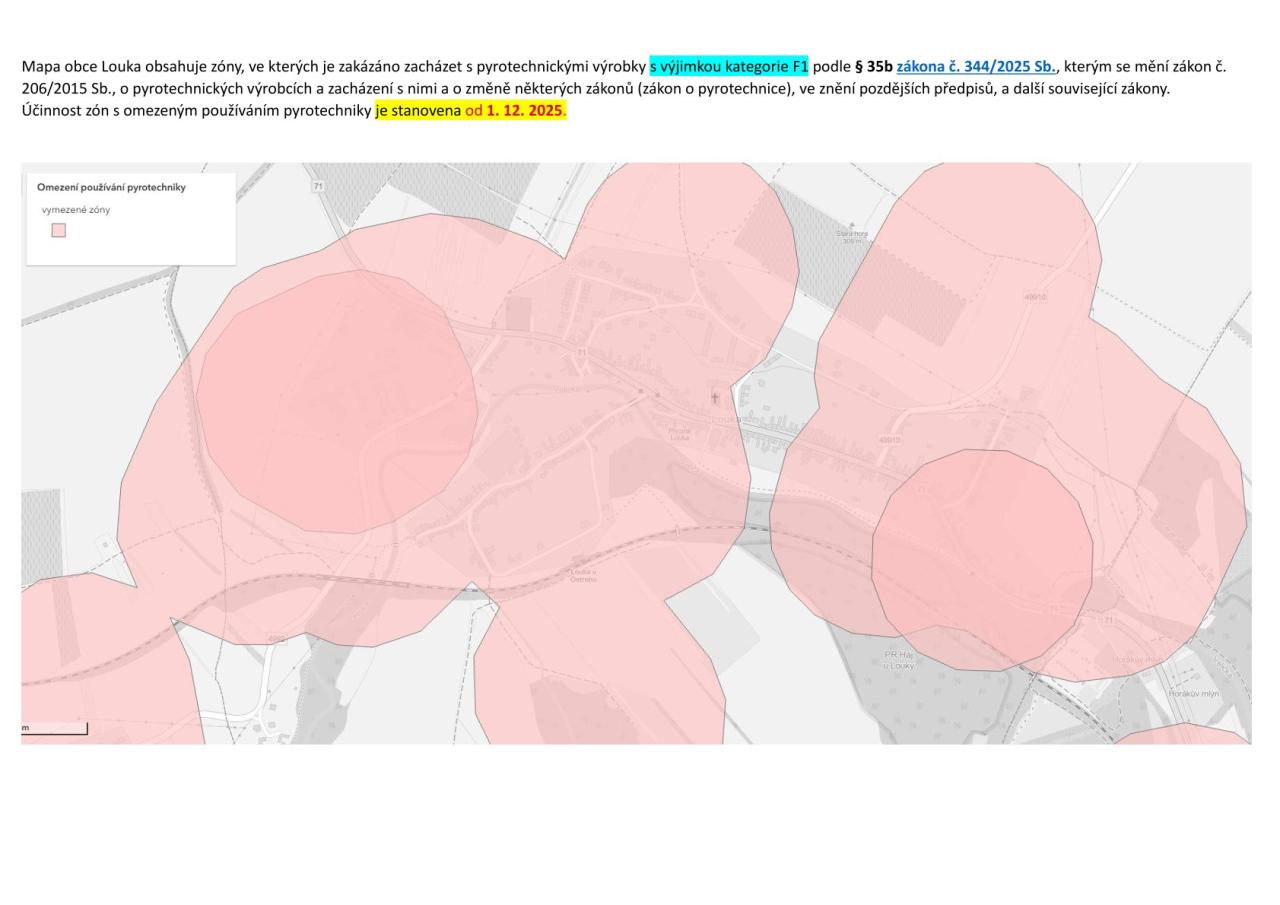Click the church cross icon on map
This screenshot has height=905, width=1280.
point(714,398)
